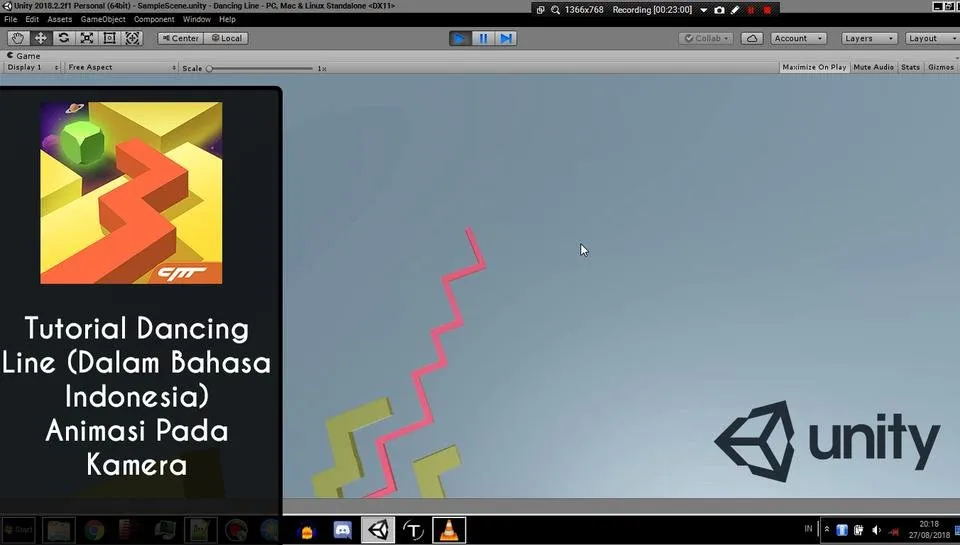Toggle Gizmos in Game view
The width and height of the screenshot is (960, 545).
click(x=940, y=67)
